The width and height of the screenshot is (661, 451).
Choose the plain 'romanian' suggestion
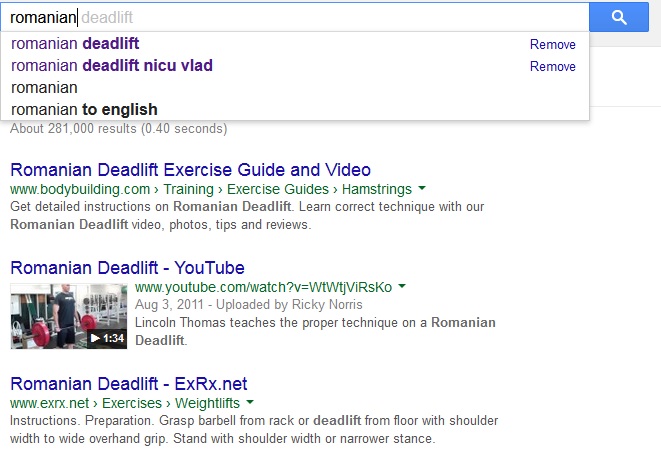click(44, 88)
